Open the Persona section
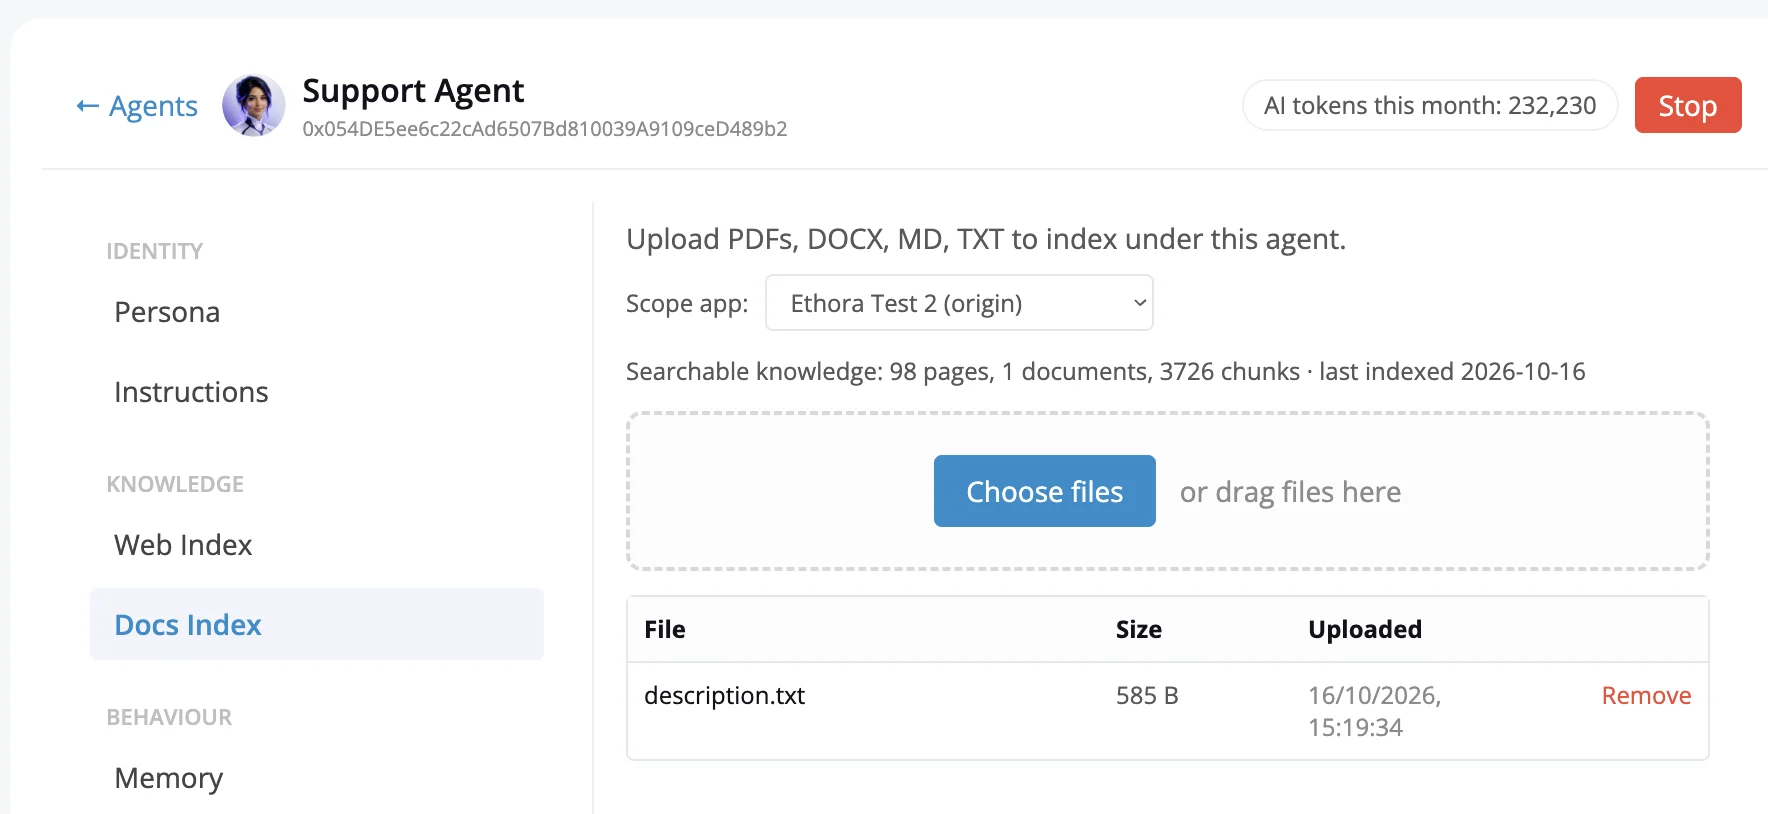1768x814 pixels. 167,312
